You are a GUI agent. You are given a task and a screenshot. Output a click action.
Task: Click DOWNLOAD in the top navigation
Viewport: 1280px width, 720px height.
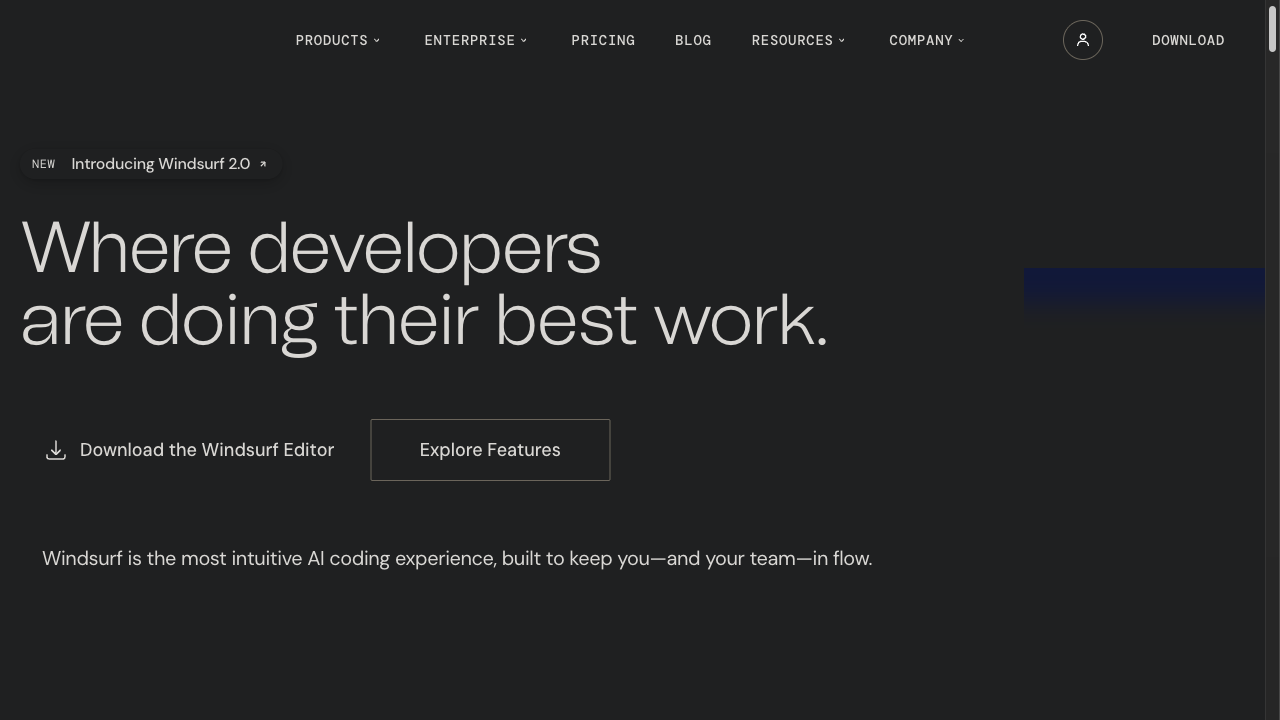(x=1188, y=41)
